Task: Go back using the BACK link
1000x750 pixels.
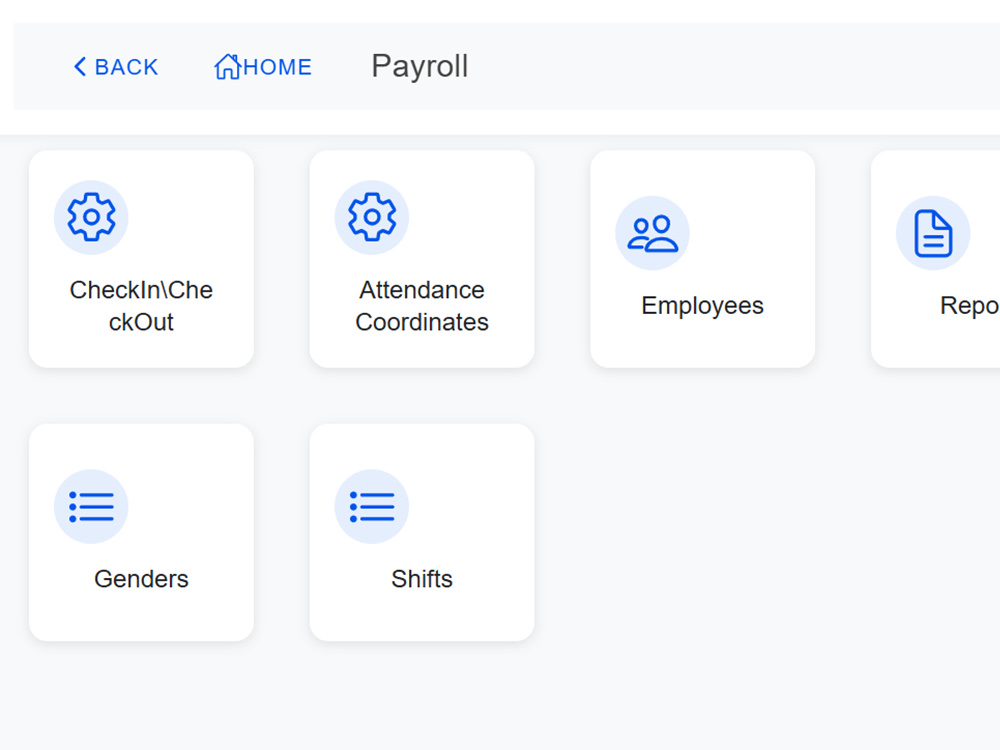Action: 115,66
